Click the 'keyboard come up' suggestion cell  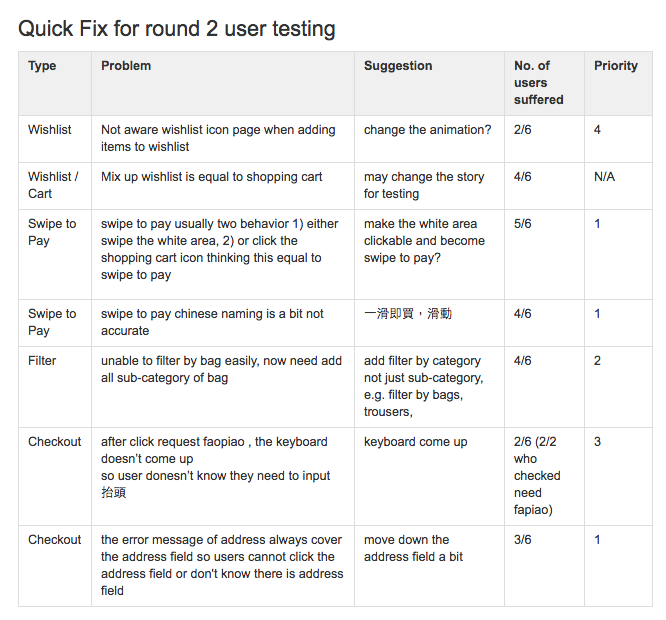point(429,476)
